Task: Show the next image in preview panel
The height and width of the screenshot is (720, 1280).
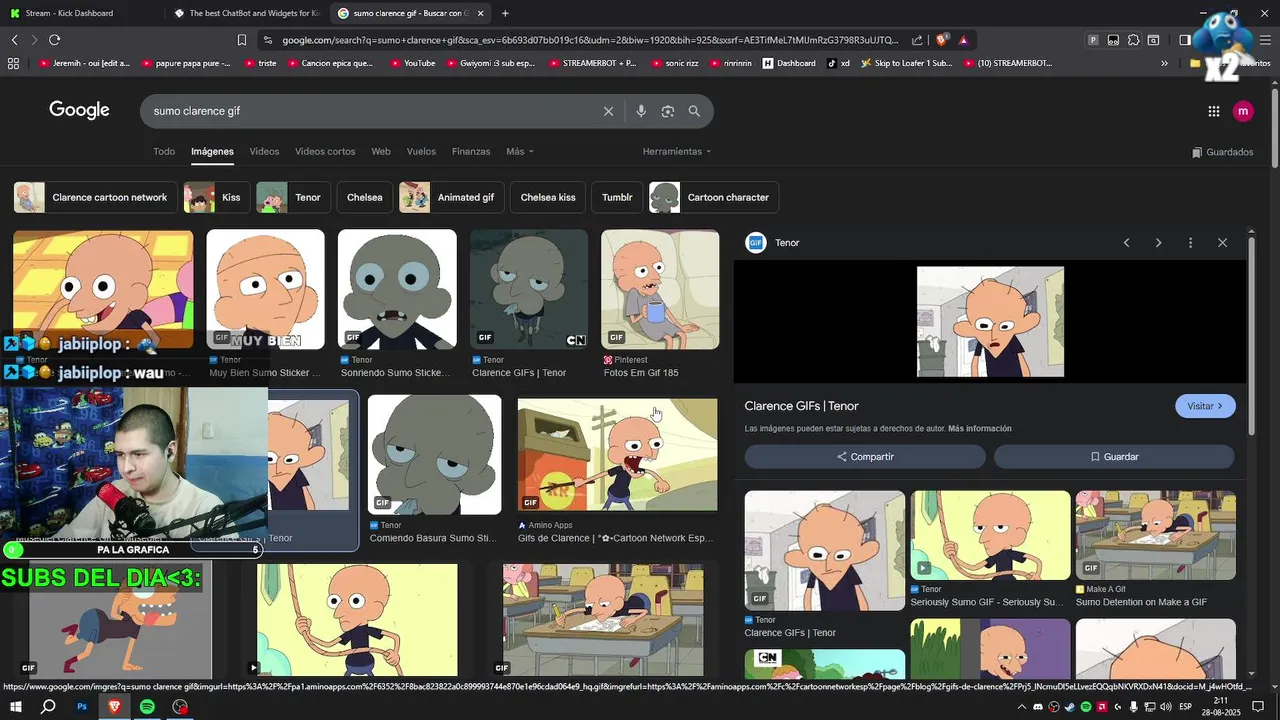Action: coord(1158,243)
